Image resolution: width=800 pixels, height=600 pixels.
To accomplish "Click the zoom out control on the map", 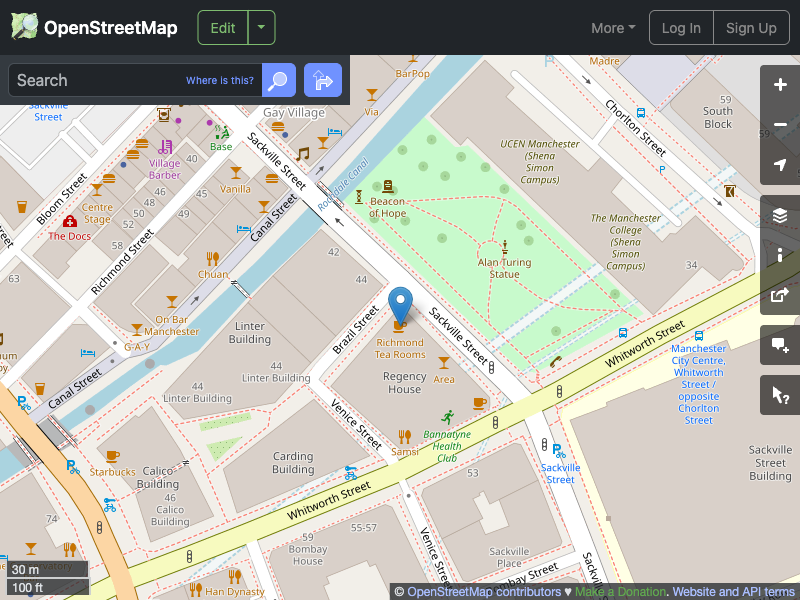I will click(x=780, y=125).
